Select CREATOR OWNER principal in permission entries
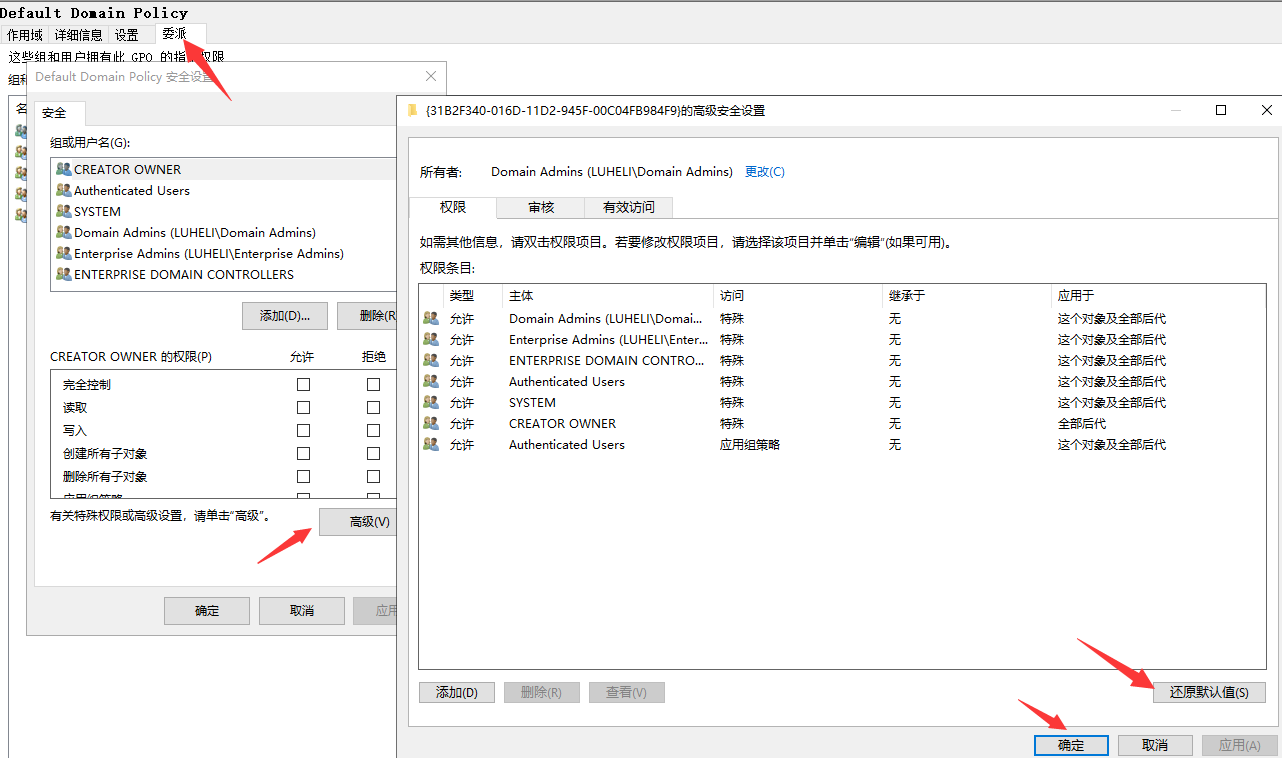The width and height of the screenshot is (1282, 758). click(x=562, y=423)
